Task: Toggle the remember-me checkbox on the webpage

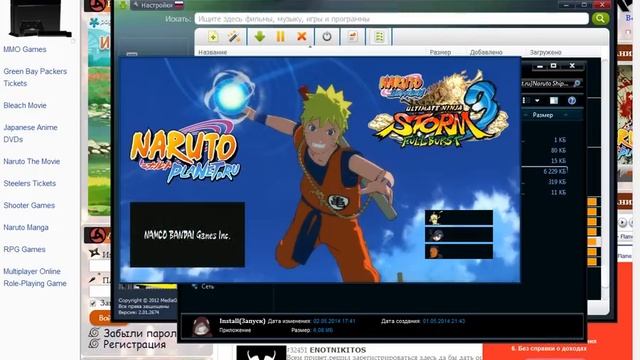Action: (93, 303)
